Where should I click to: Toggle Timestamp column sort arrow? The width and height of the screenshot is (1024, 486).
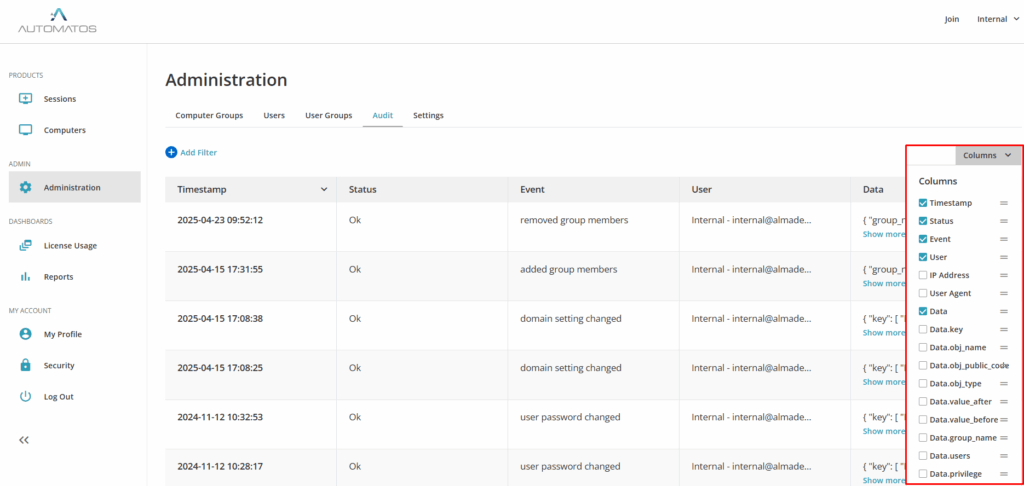click(x=323, y=189)
